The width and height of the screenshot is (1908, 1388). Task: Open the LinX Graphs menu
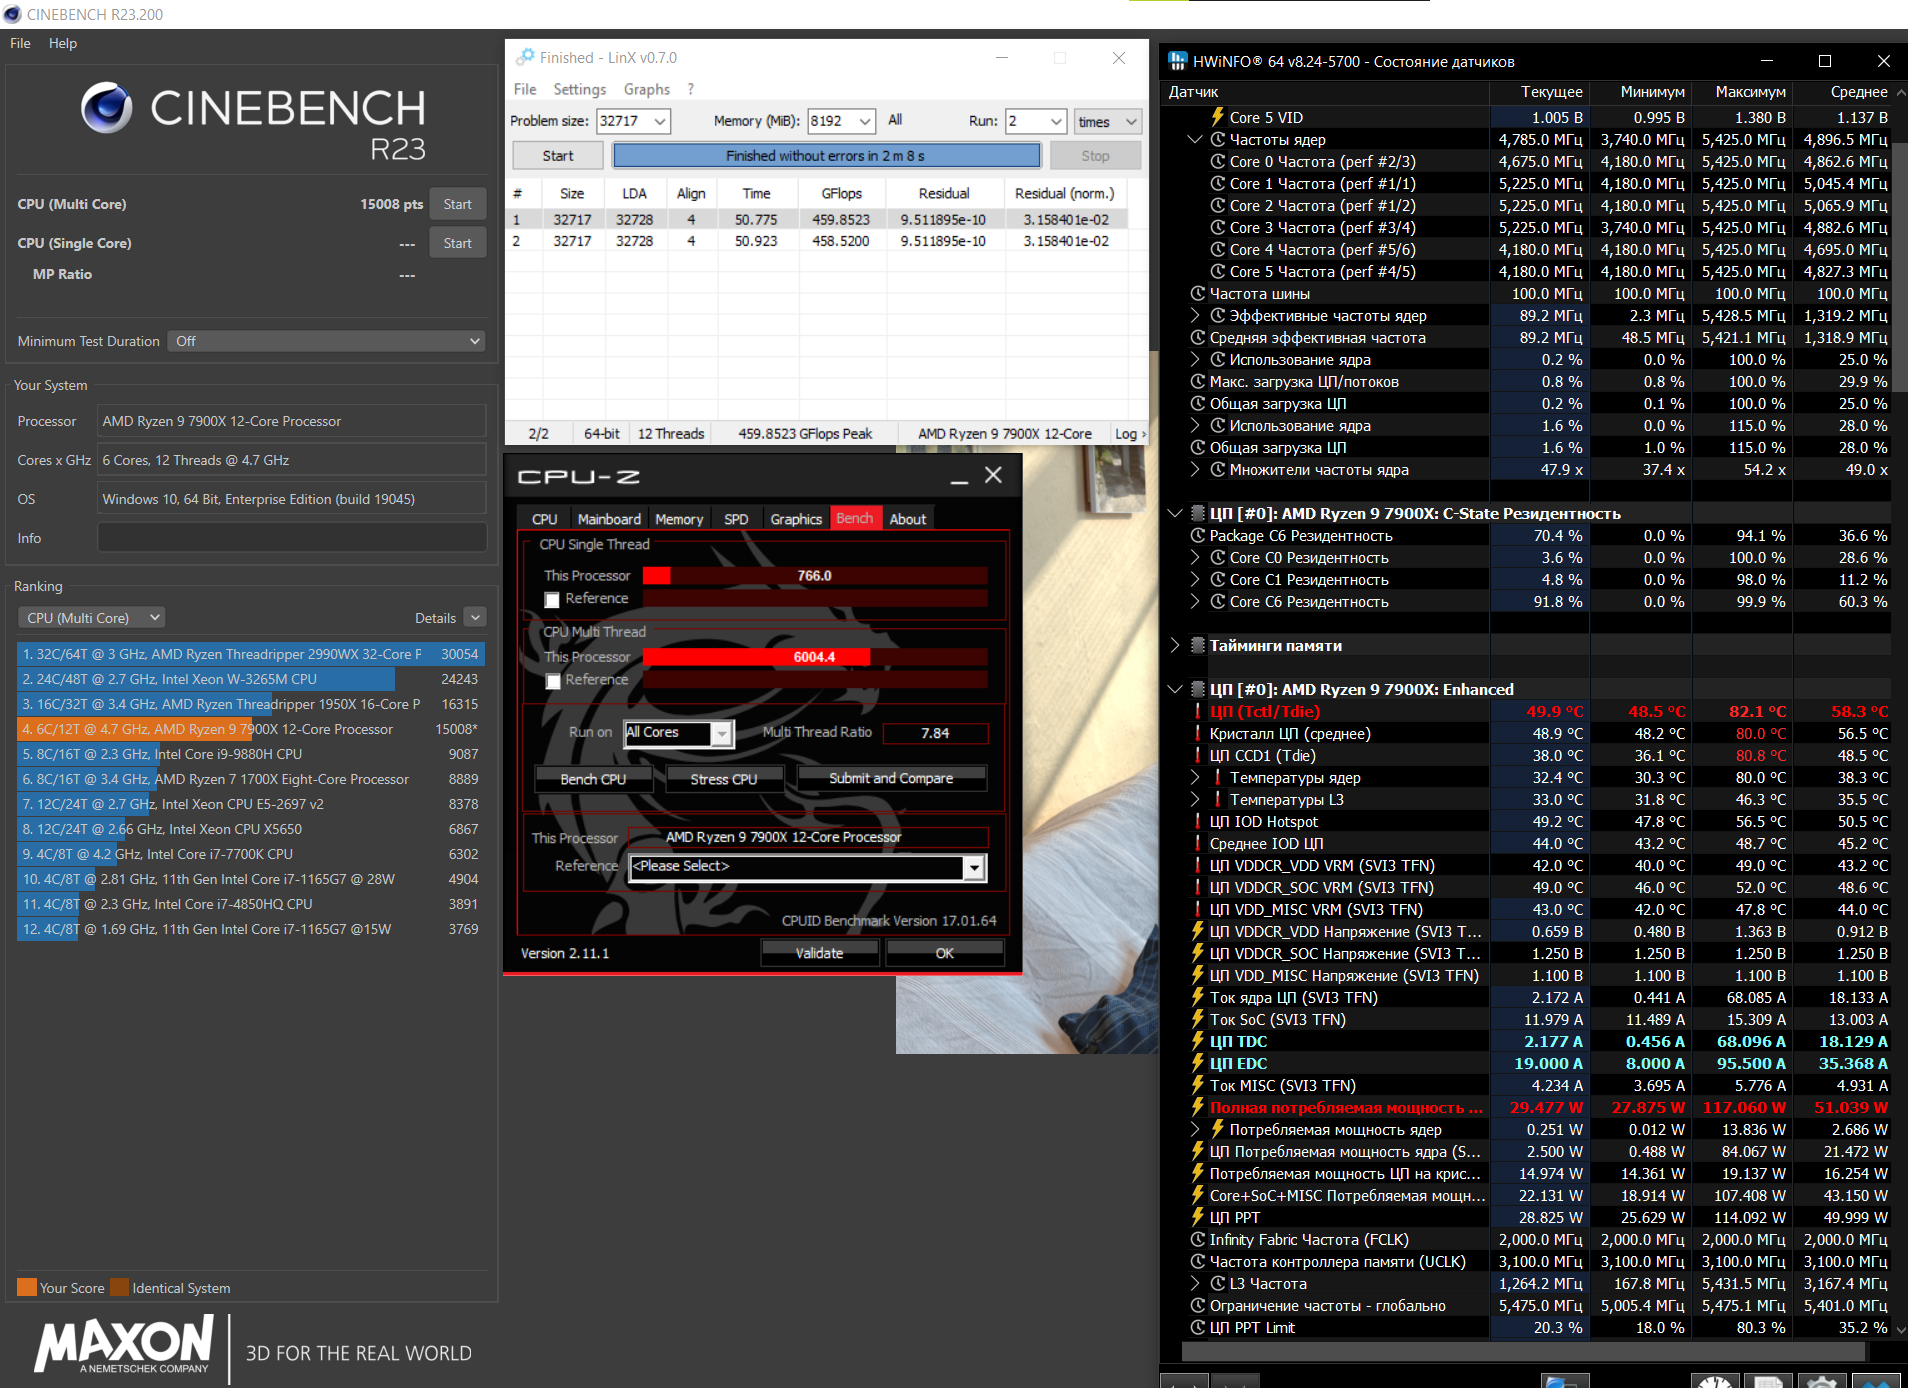(647, 89)
